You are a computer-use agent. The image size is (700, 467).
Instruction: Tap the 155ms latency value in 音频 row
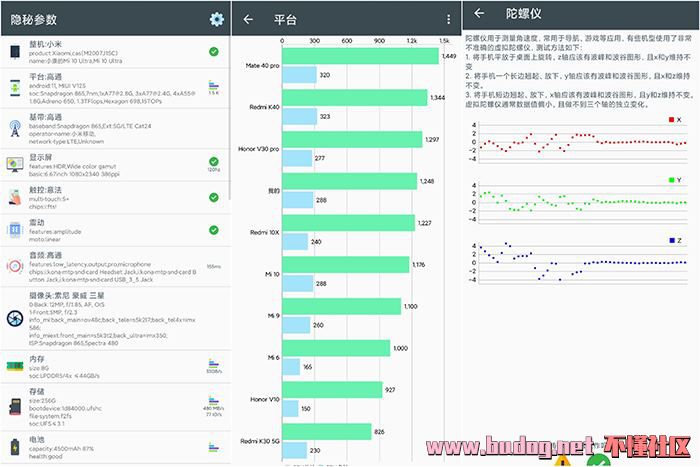tap(214, 267)
